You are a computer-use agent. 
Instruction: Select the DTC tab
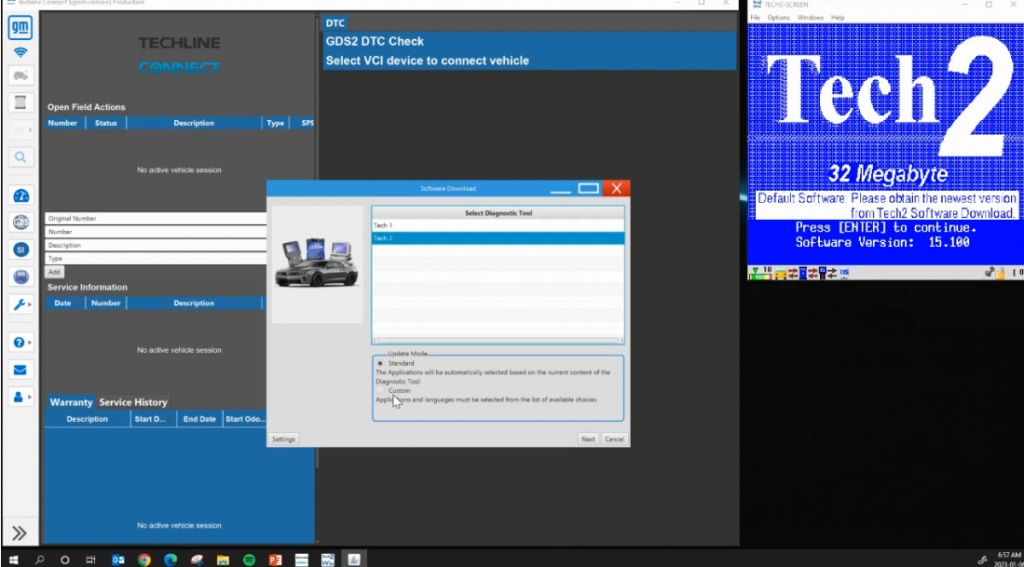335,24
